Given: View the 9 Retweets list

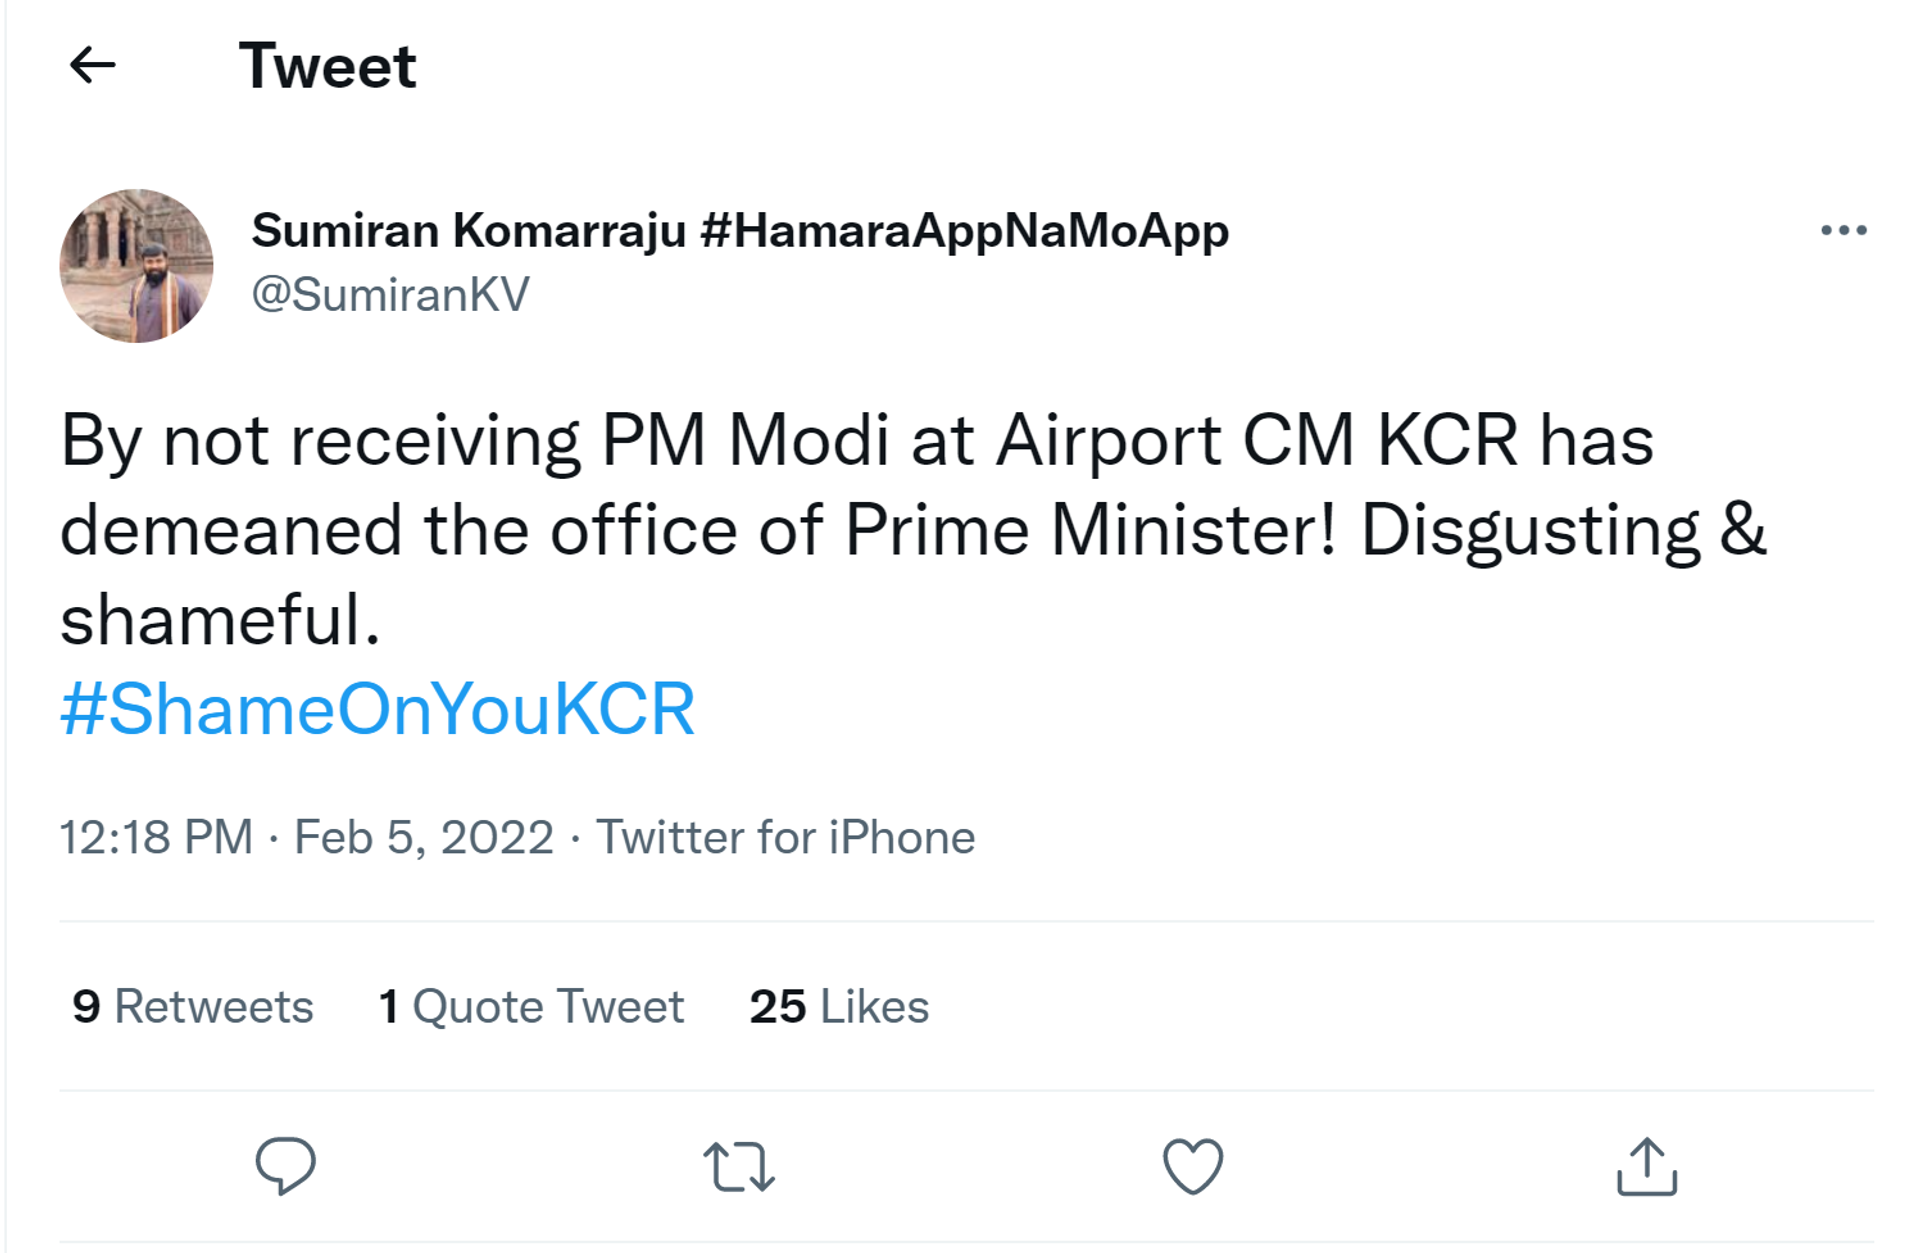Looking at the screenshot, I should click(x=192, y=1006).
